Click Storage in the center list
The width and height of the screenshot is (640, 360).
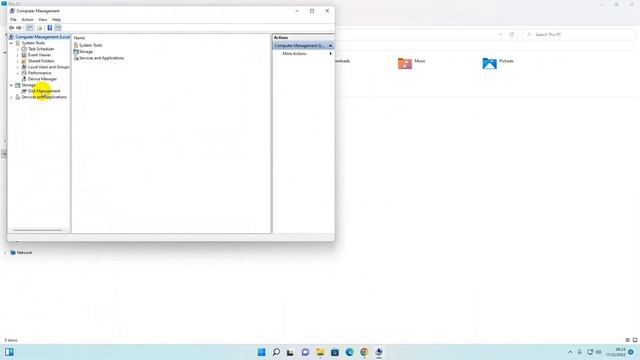86,52
